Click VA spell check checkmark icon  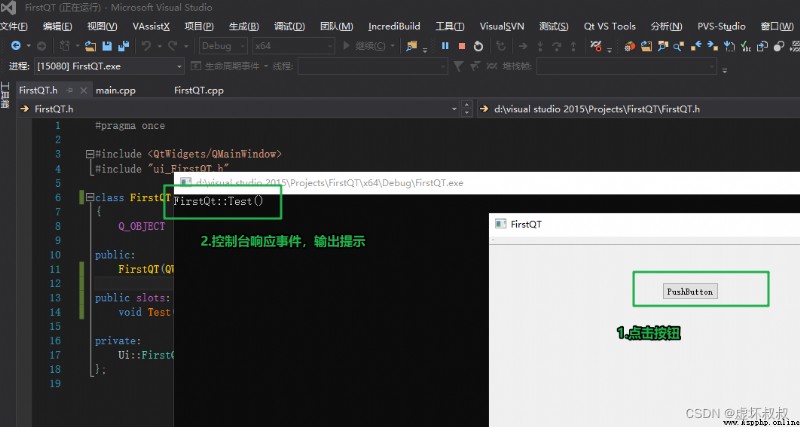click(746, 46)
